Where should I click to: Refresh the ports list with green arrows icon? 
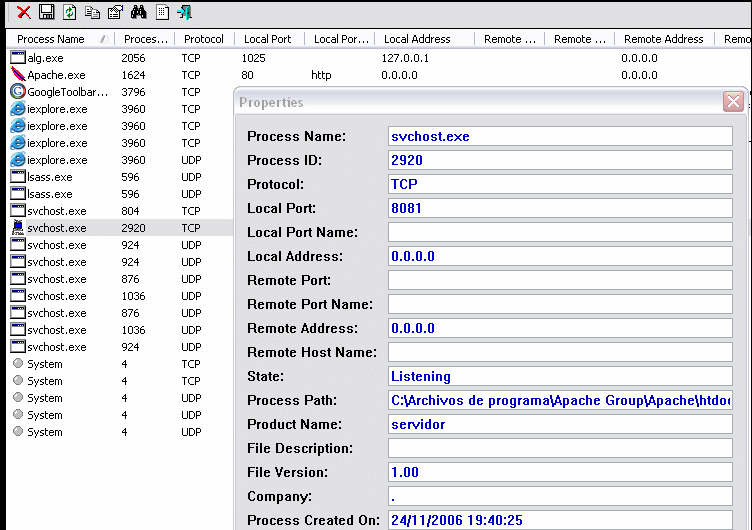coord(70,12)
